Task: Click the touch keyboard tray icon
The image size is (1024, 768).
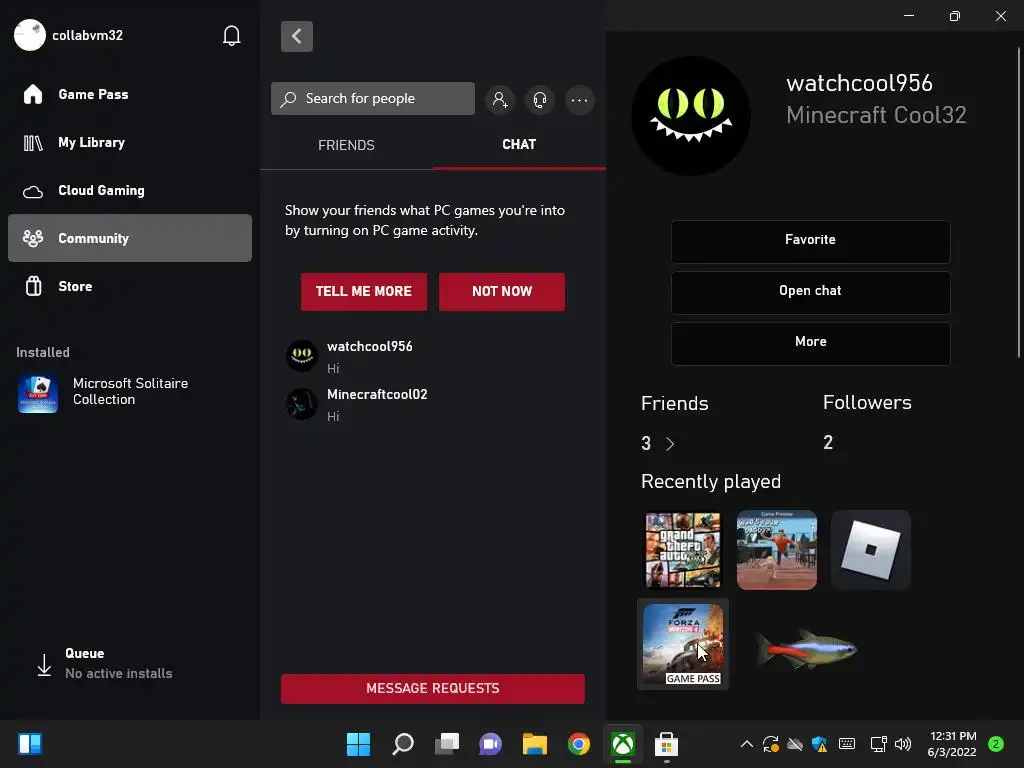Action: [847, 744]
